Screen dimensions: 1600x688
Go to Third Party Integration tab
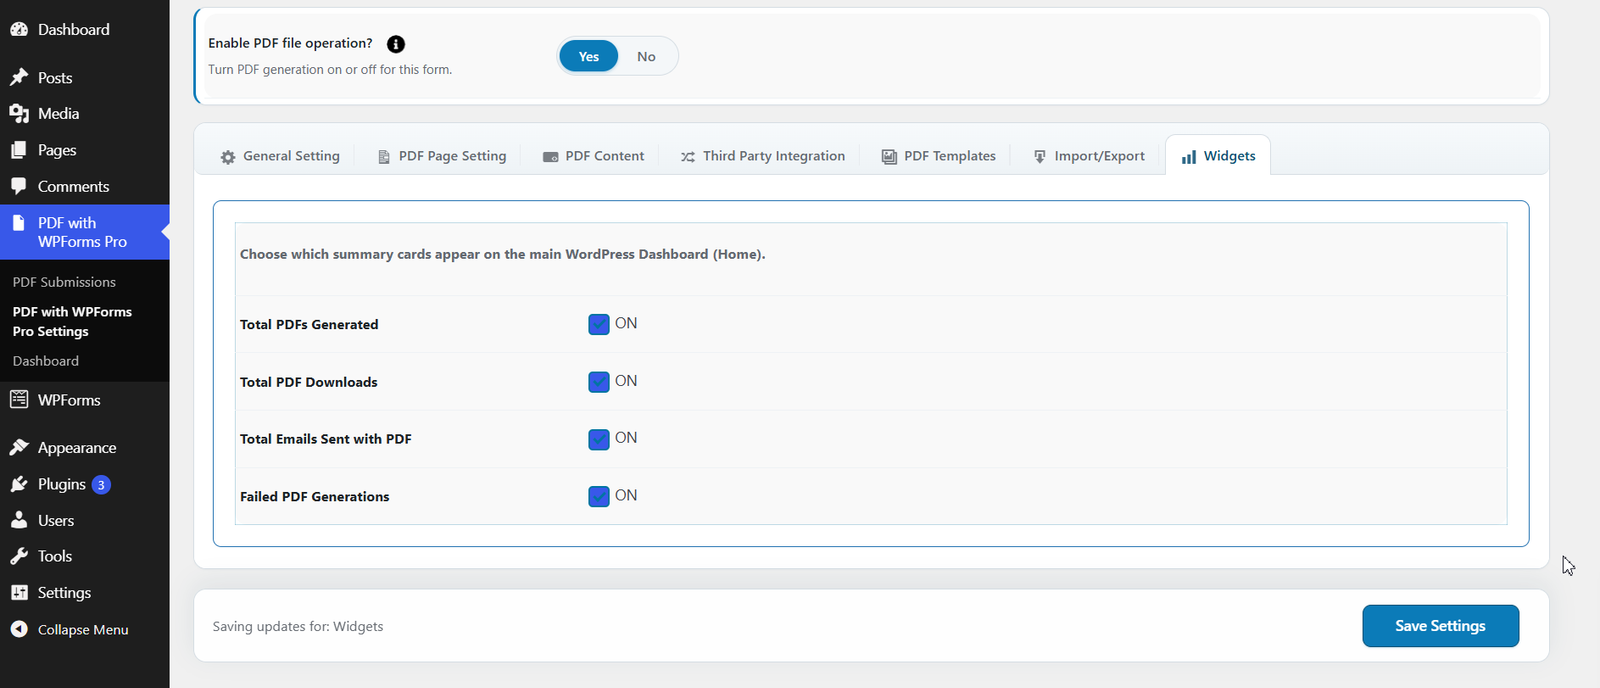[x=763, y=156]
